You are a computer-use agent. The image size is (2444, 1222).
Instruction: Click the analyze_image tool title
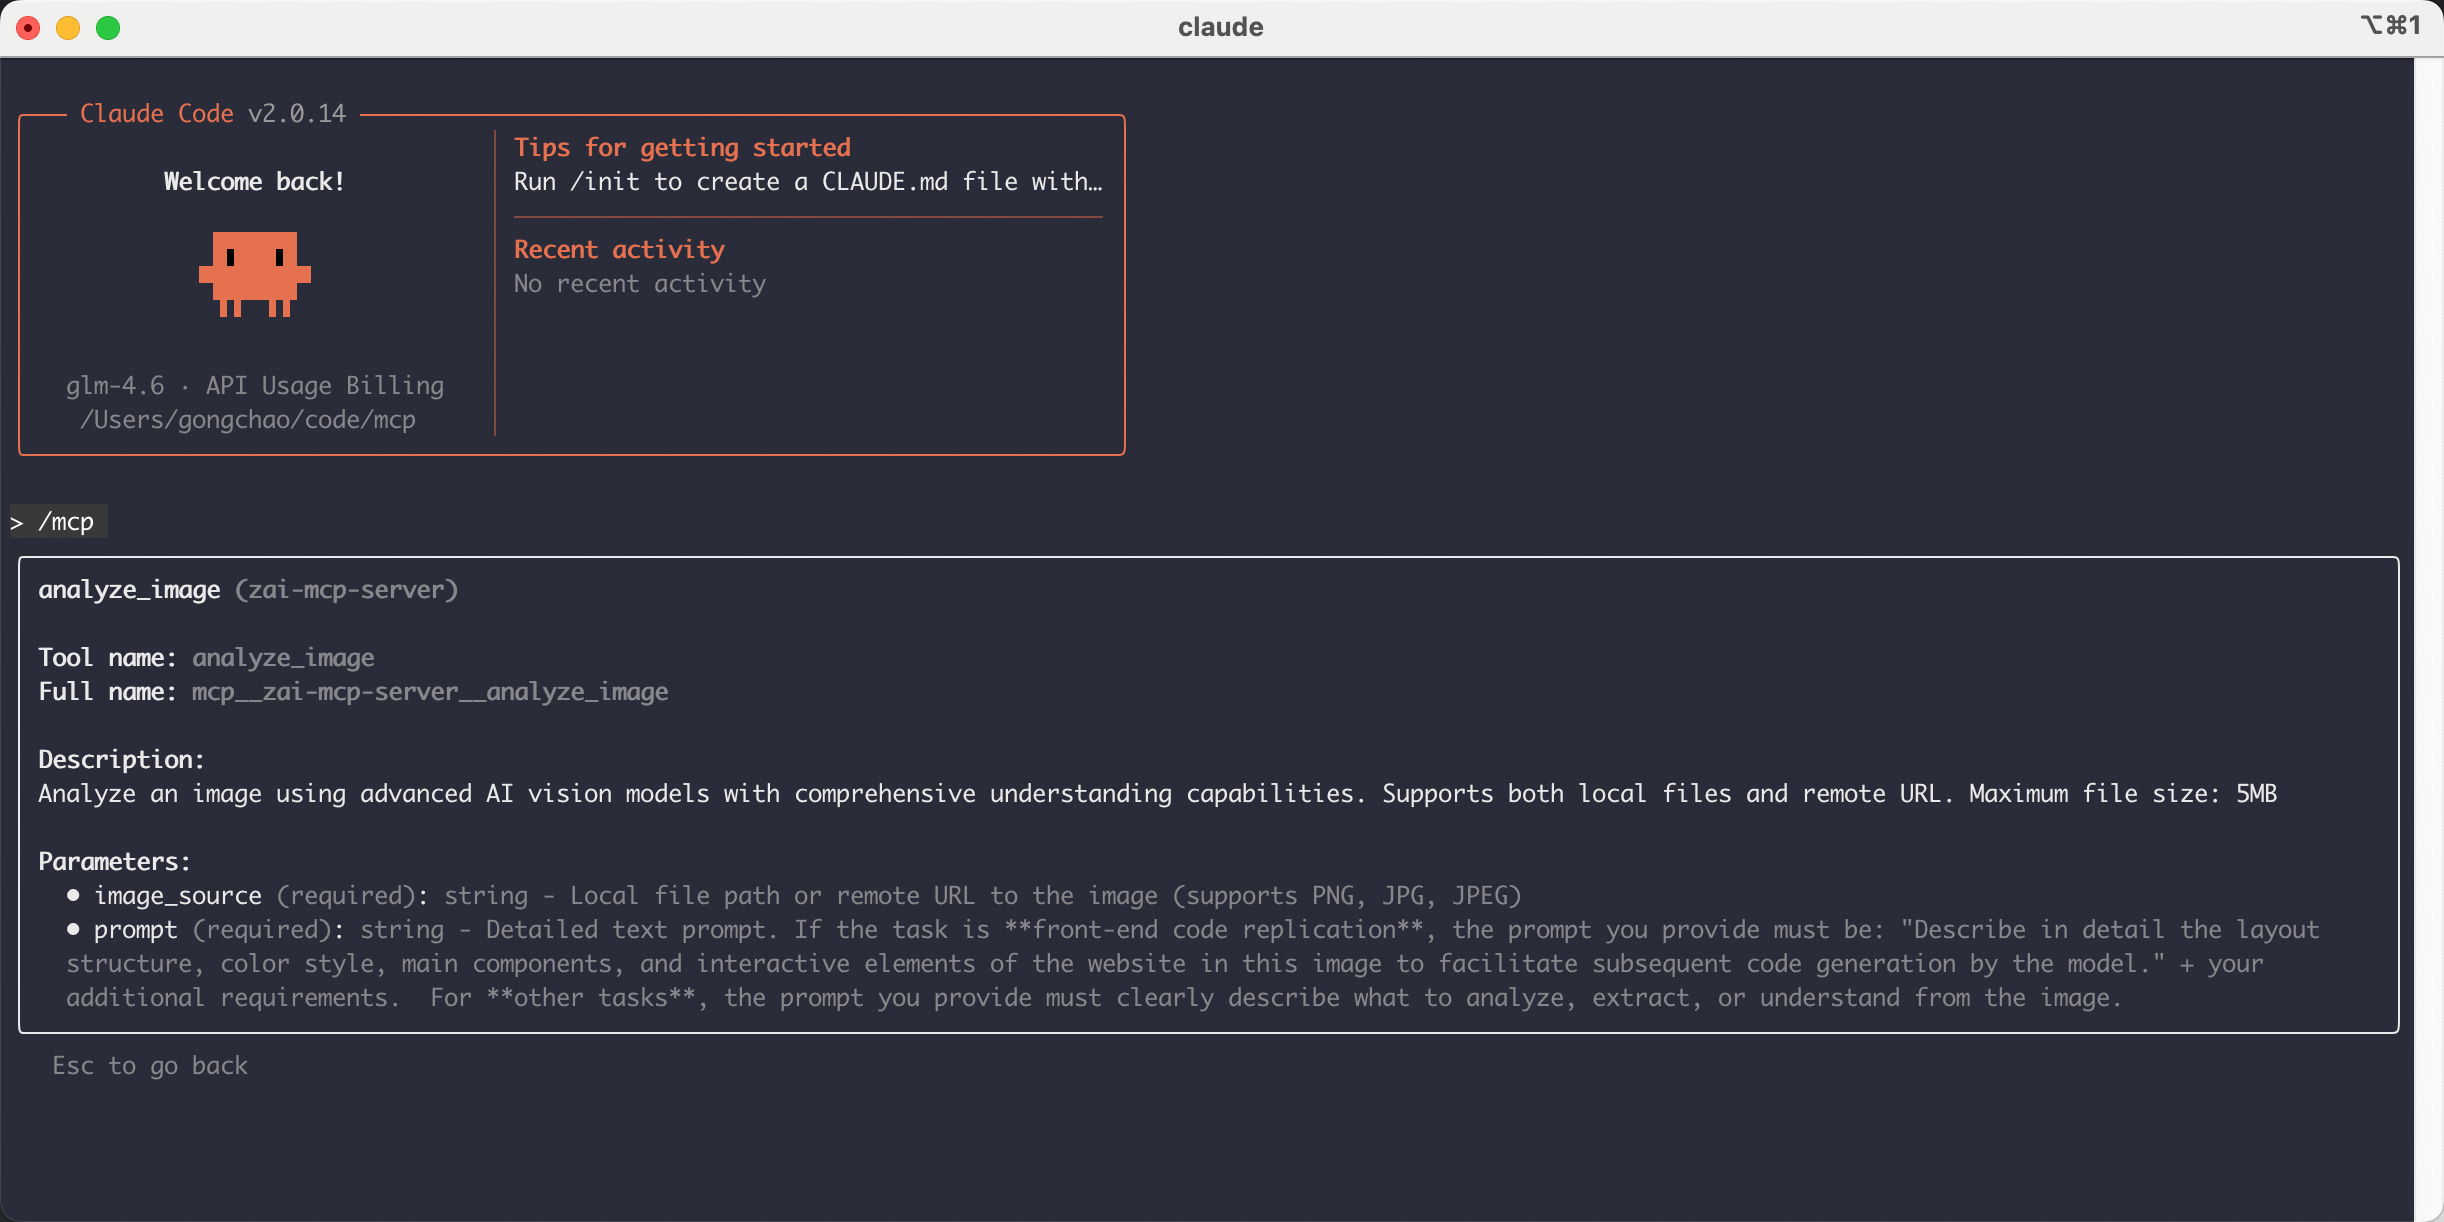coord(130,590)
